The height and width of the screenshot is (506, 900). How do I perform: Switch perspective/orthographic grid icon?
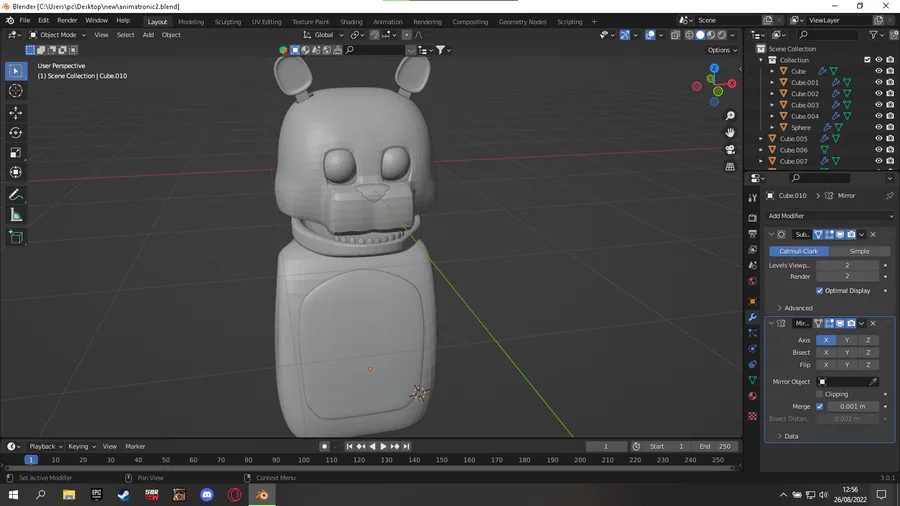[730, 167]
